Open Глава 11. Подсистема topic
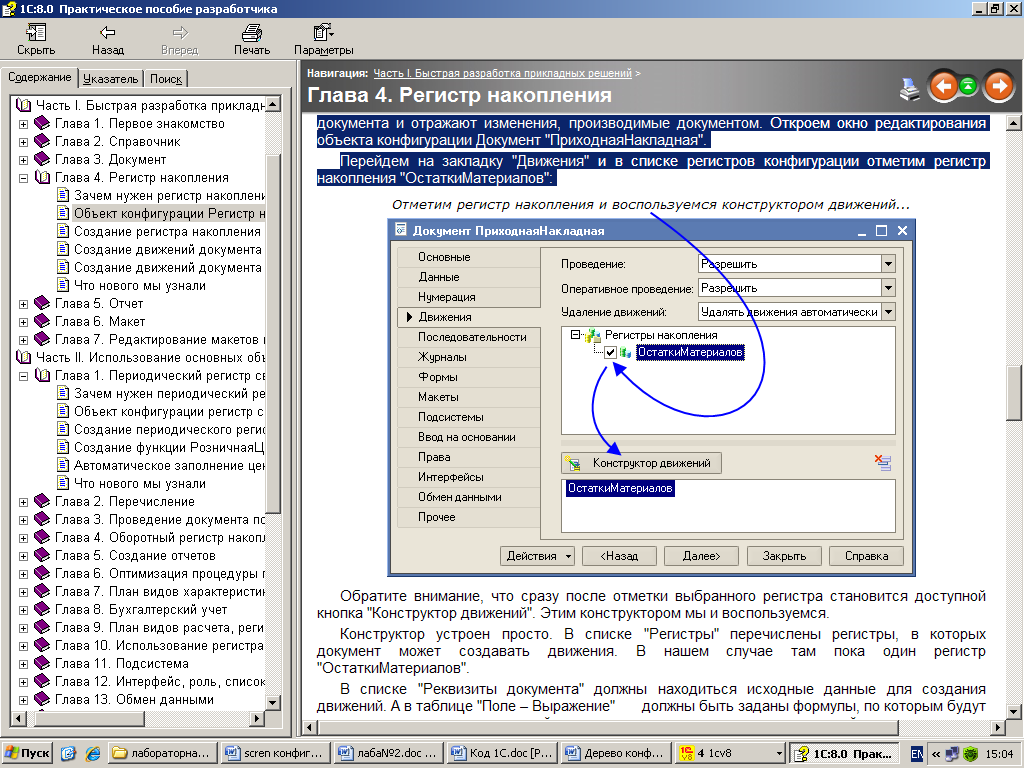Screen dimensions: 1024x768 pyautogui.click(x=121, y=664)
